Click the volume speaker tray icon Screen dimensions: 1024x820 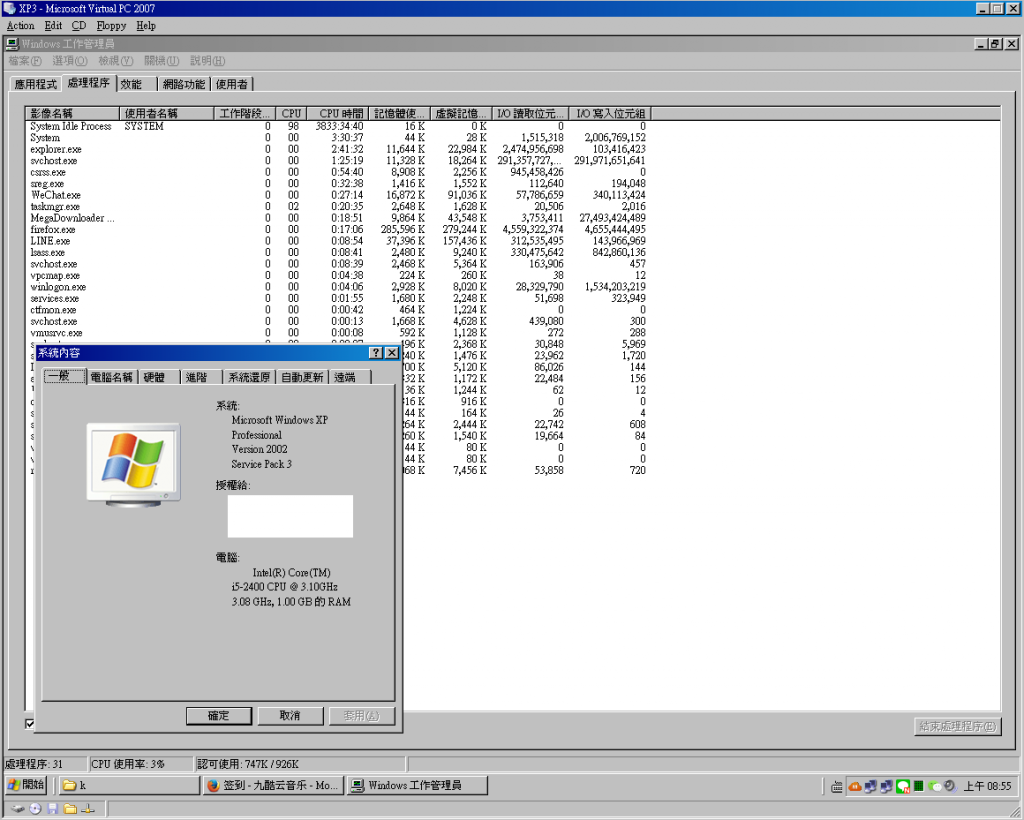coord(950,786)
